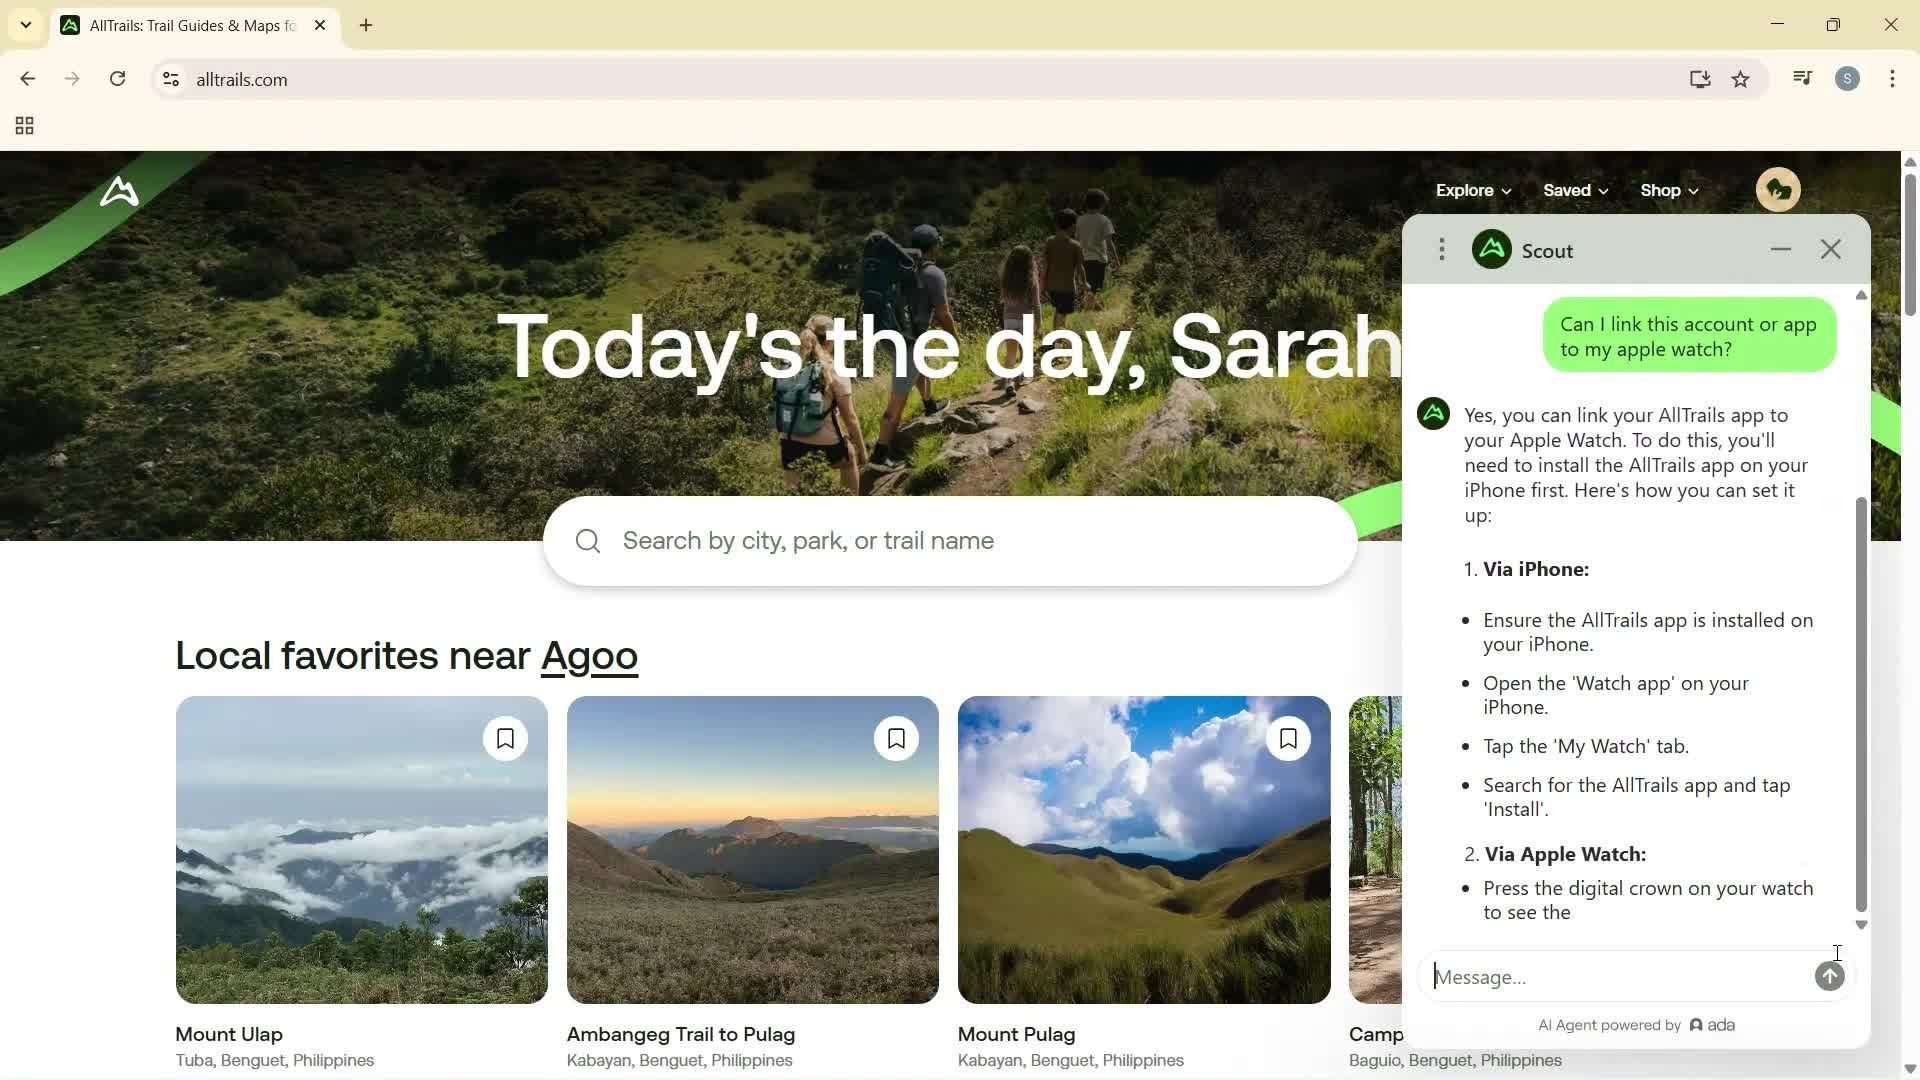Toggle save on Ambangeg Trail to Pulag
Image resolution: width=1920 pixels, height=1080 pixels.
click(x=896, y=738)
